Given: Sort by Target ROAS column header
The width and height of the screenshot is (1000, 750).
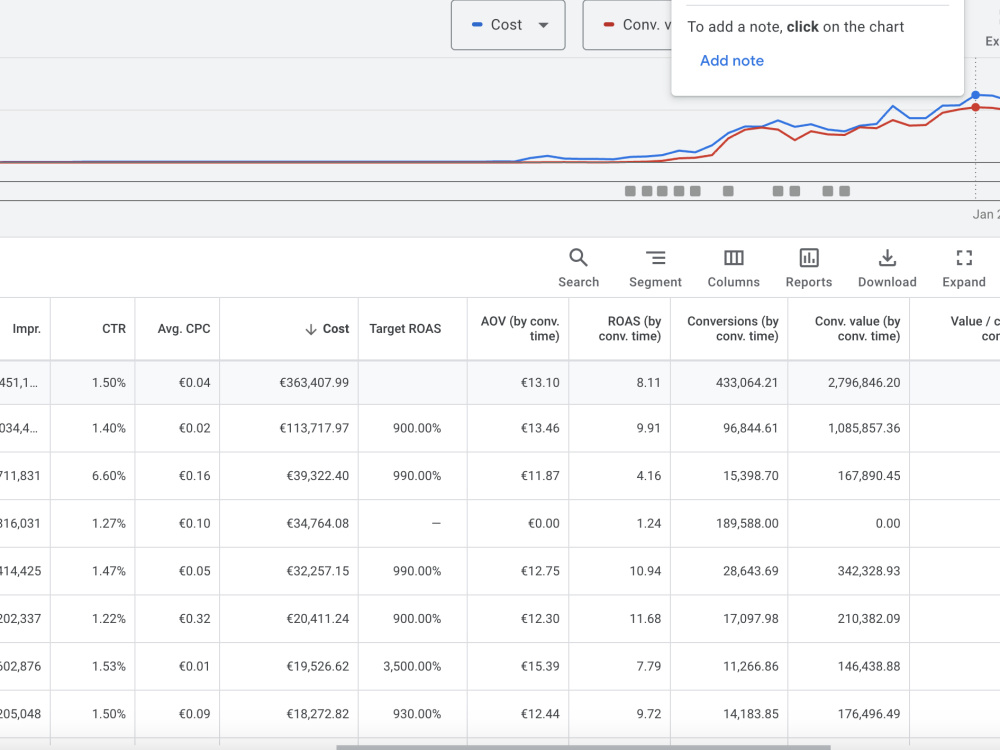Looking at the screenshot, I should (x=405, y=328).
